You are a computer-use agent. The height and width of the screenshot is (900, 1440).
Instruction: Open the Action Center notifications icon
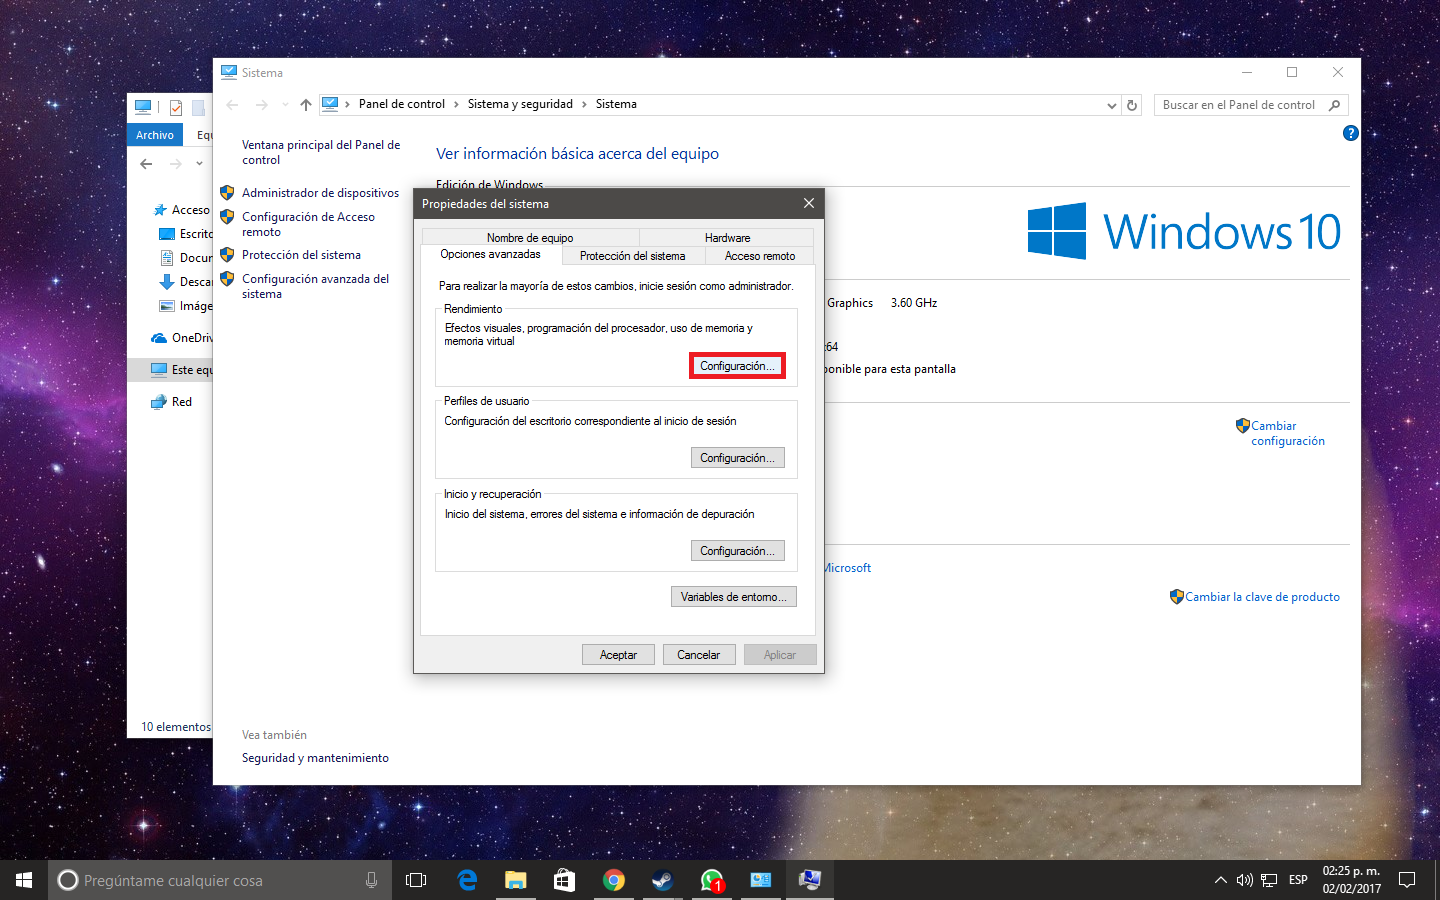[x=1407, y=880]
